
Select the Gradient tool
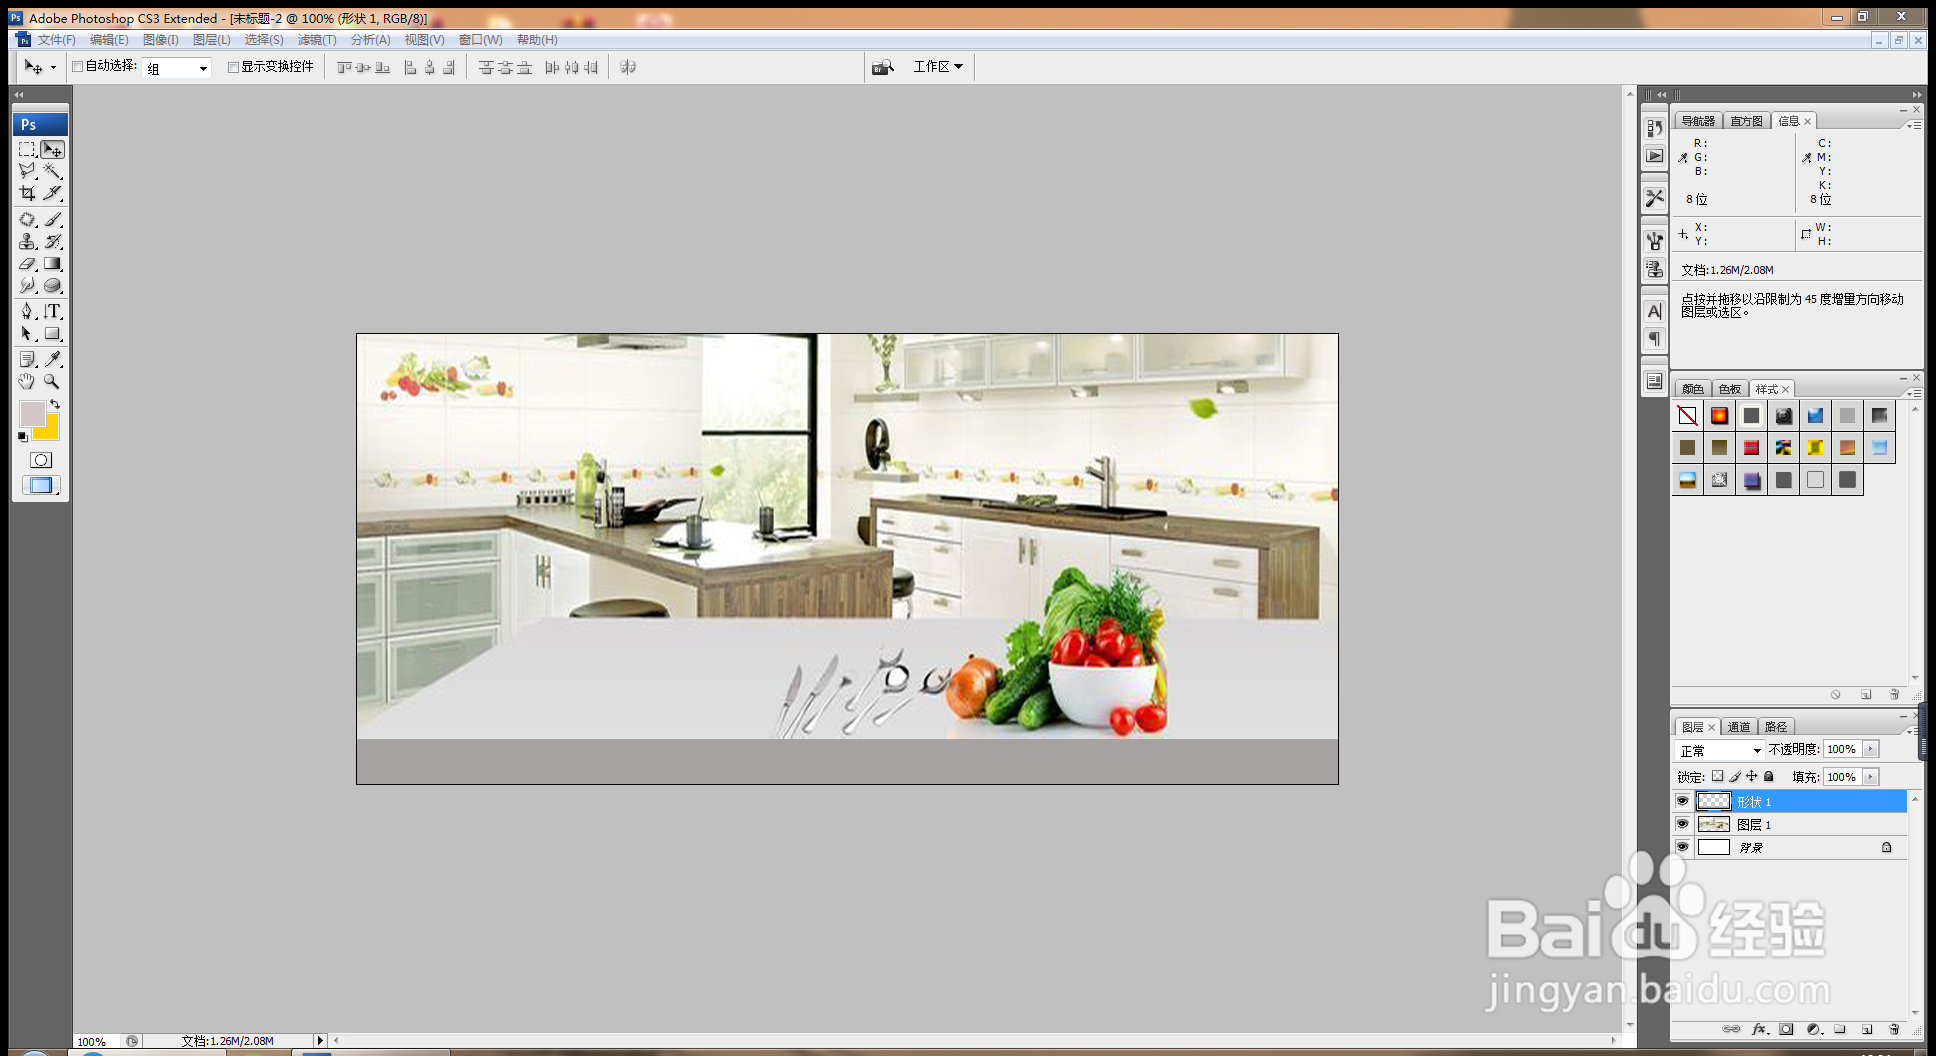click(x=53, y=264)
